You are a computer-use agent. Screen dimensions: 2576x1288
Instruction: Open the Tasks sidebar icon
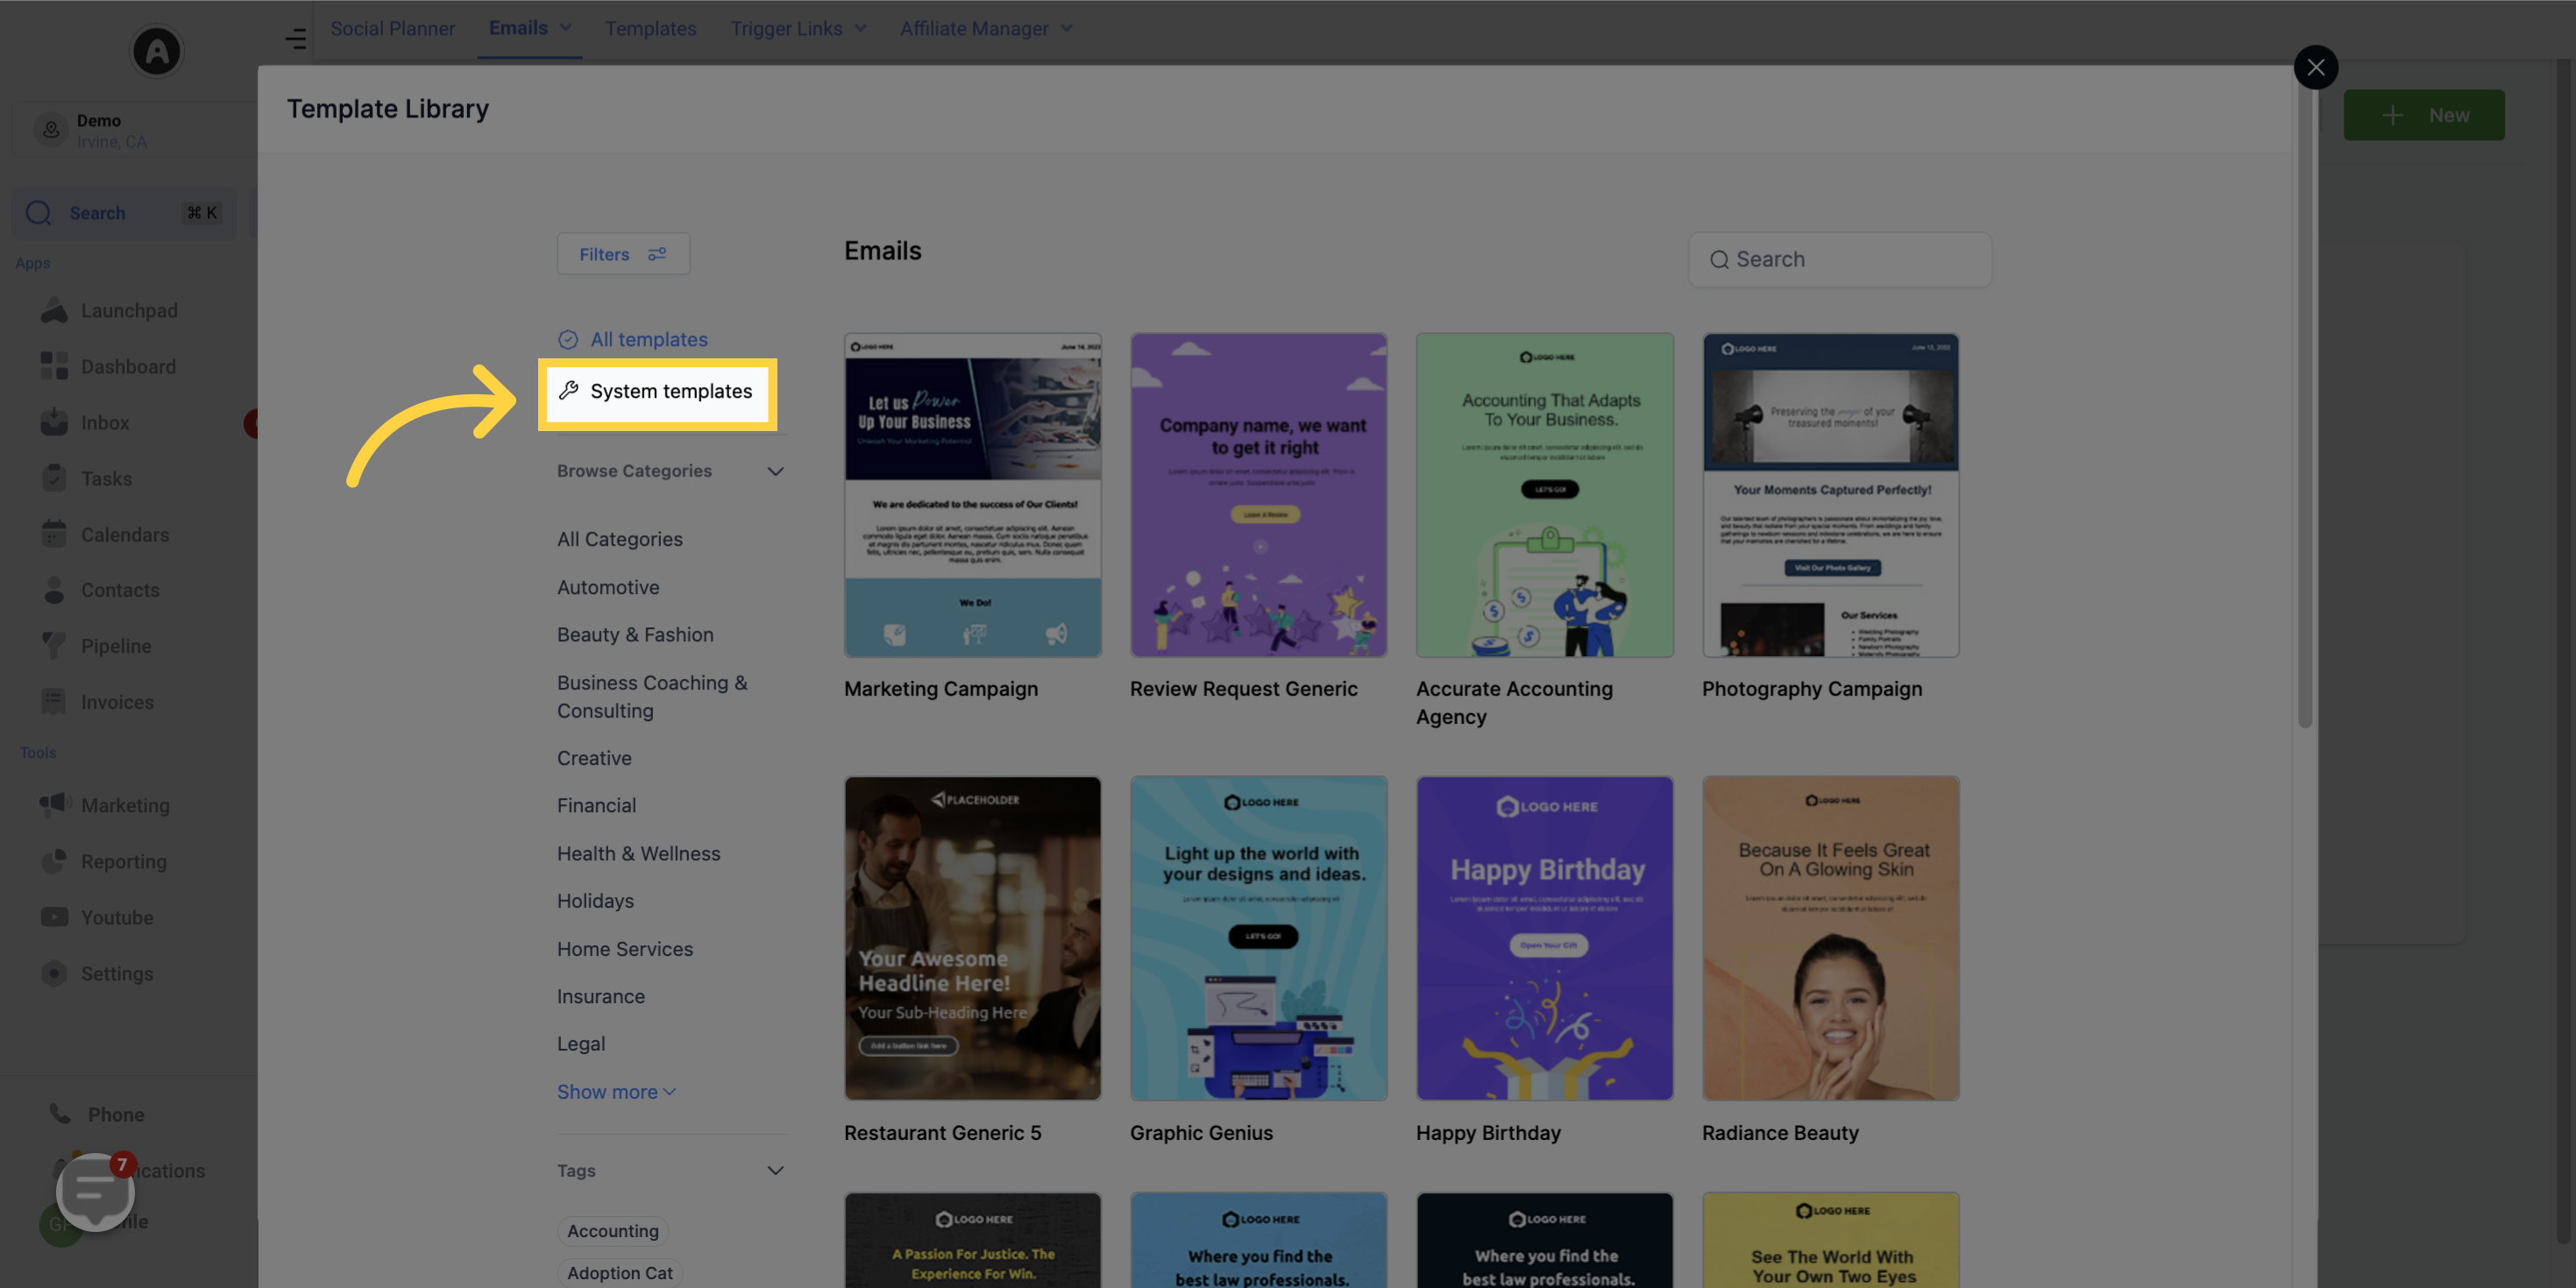(x=54, y=479)
